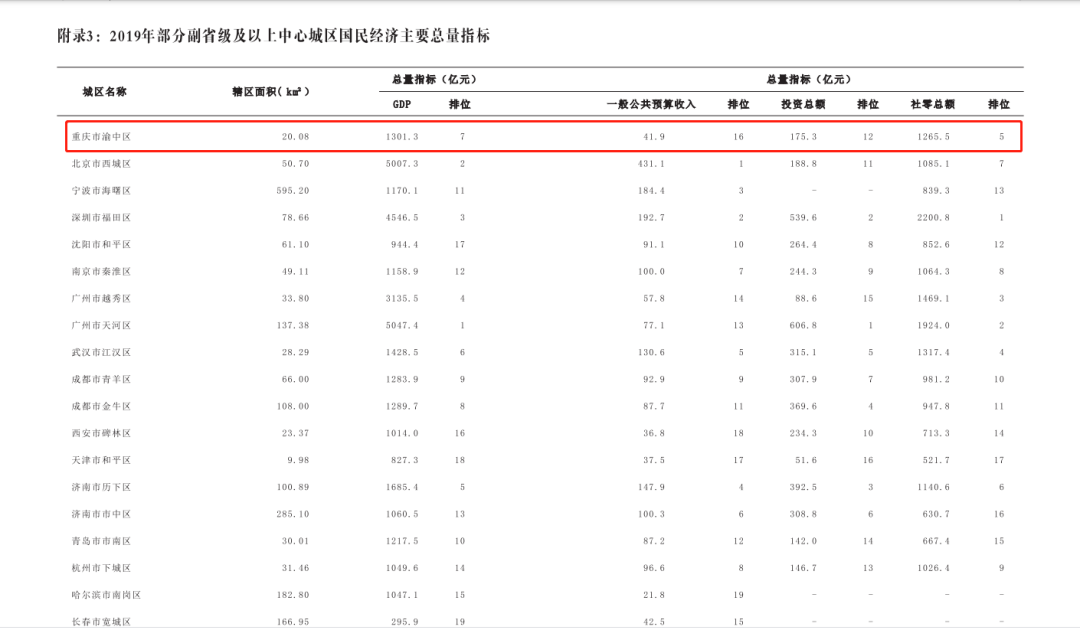This screenshot has height=630, width=1080.
Task: Click the 社零总额 column header
Action: 932,104
